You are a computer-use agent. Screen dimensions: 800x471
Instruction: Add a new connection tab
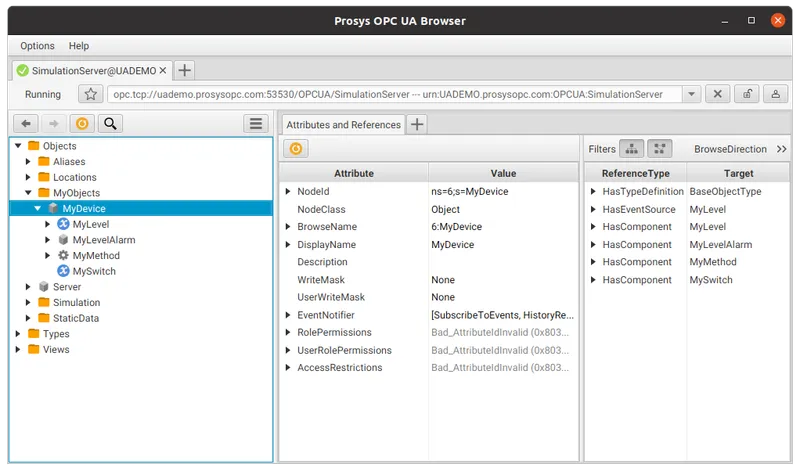coord(185,70)
